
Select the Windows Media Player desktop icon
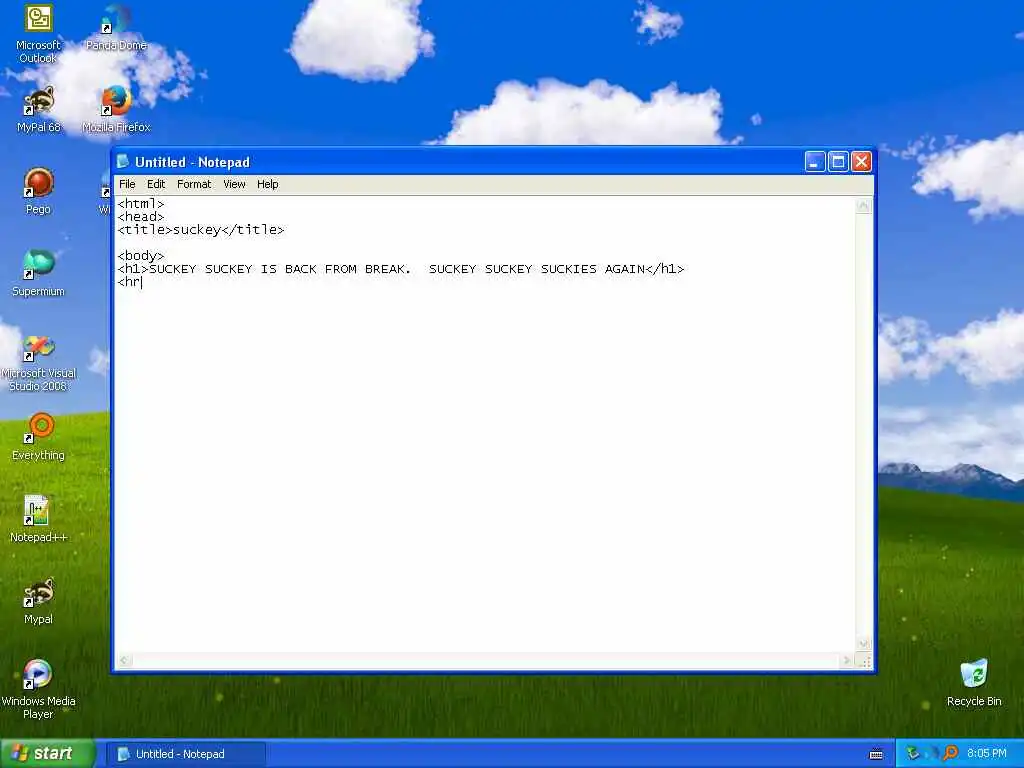pyautogui.click(x=39, y=690)
